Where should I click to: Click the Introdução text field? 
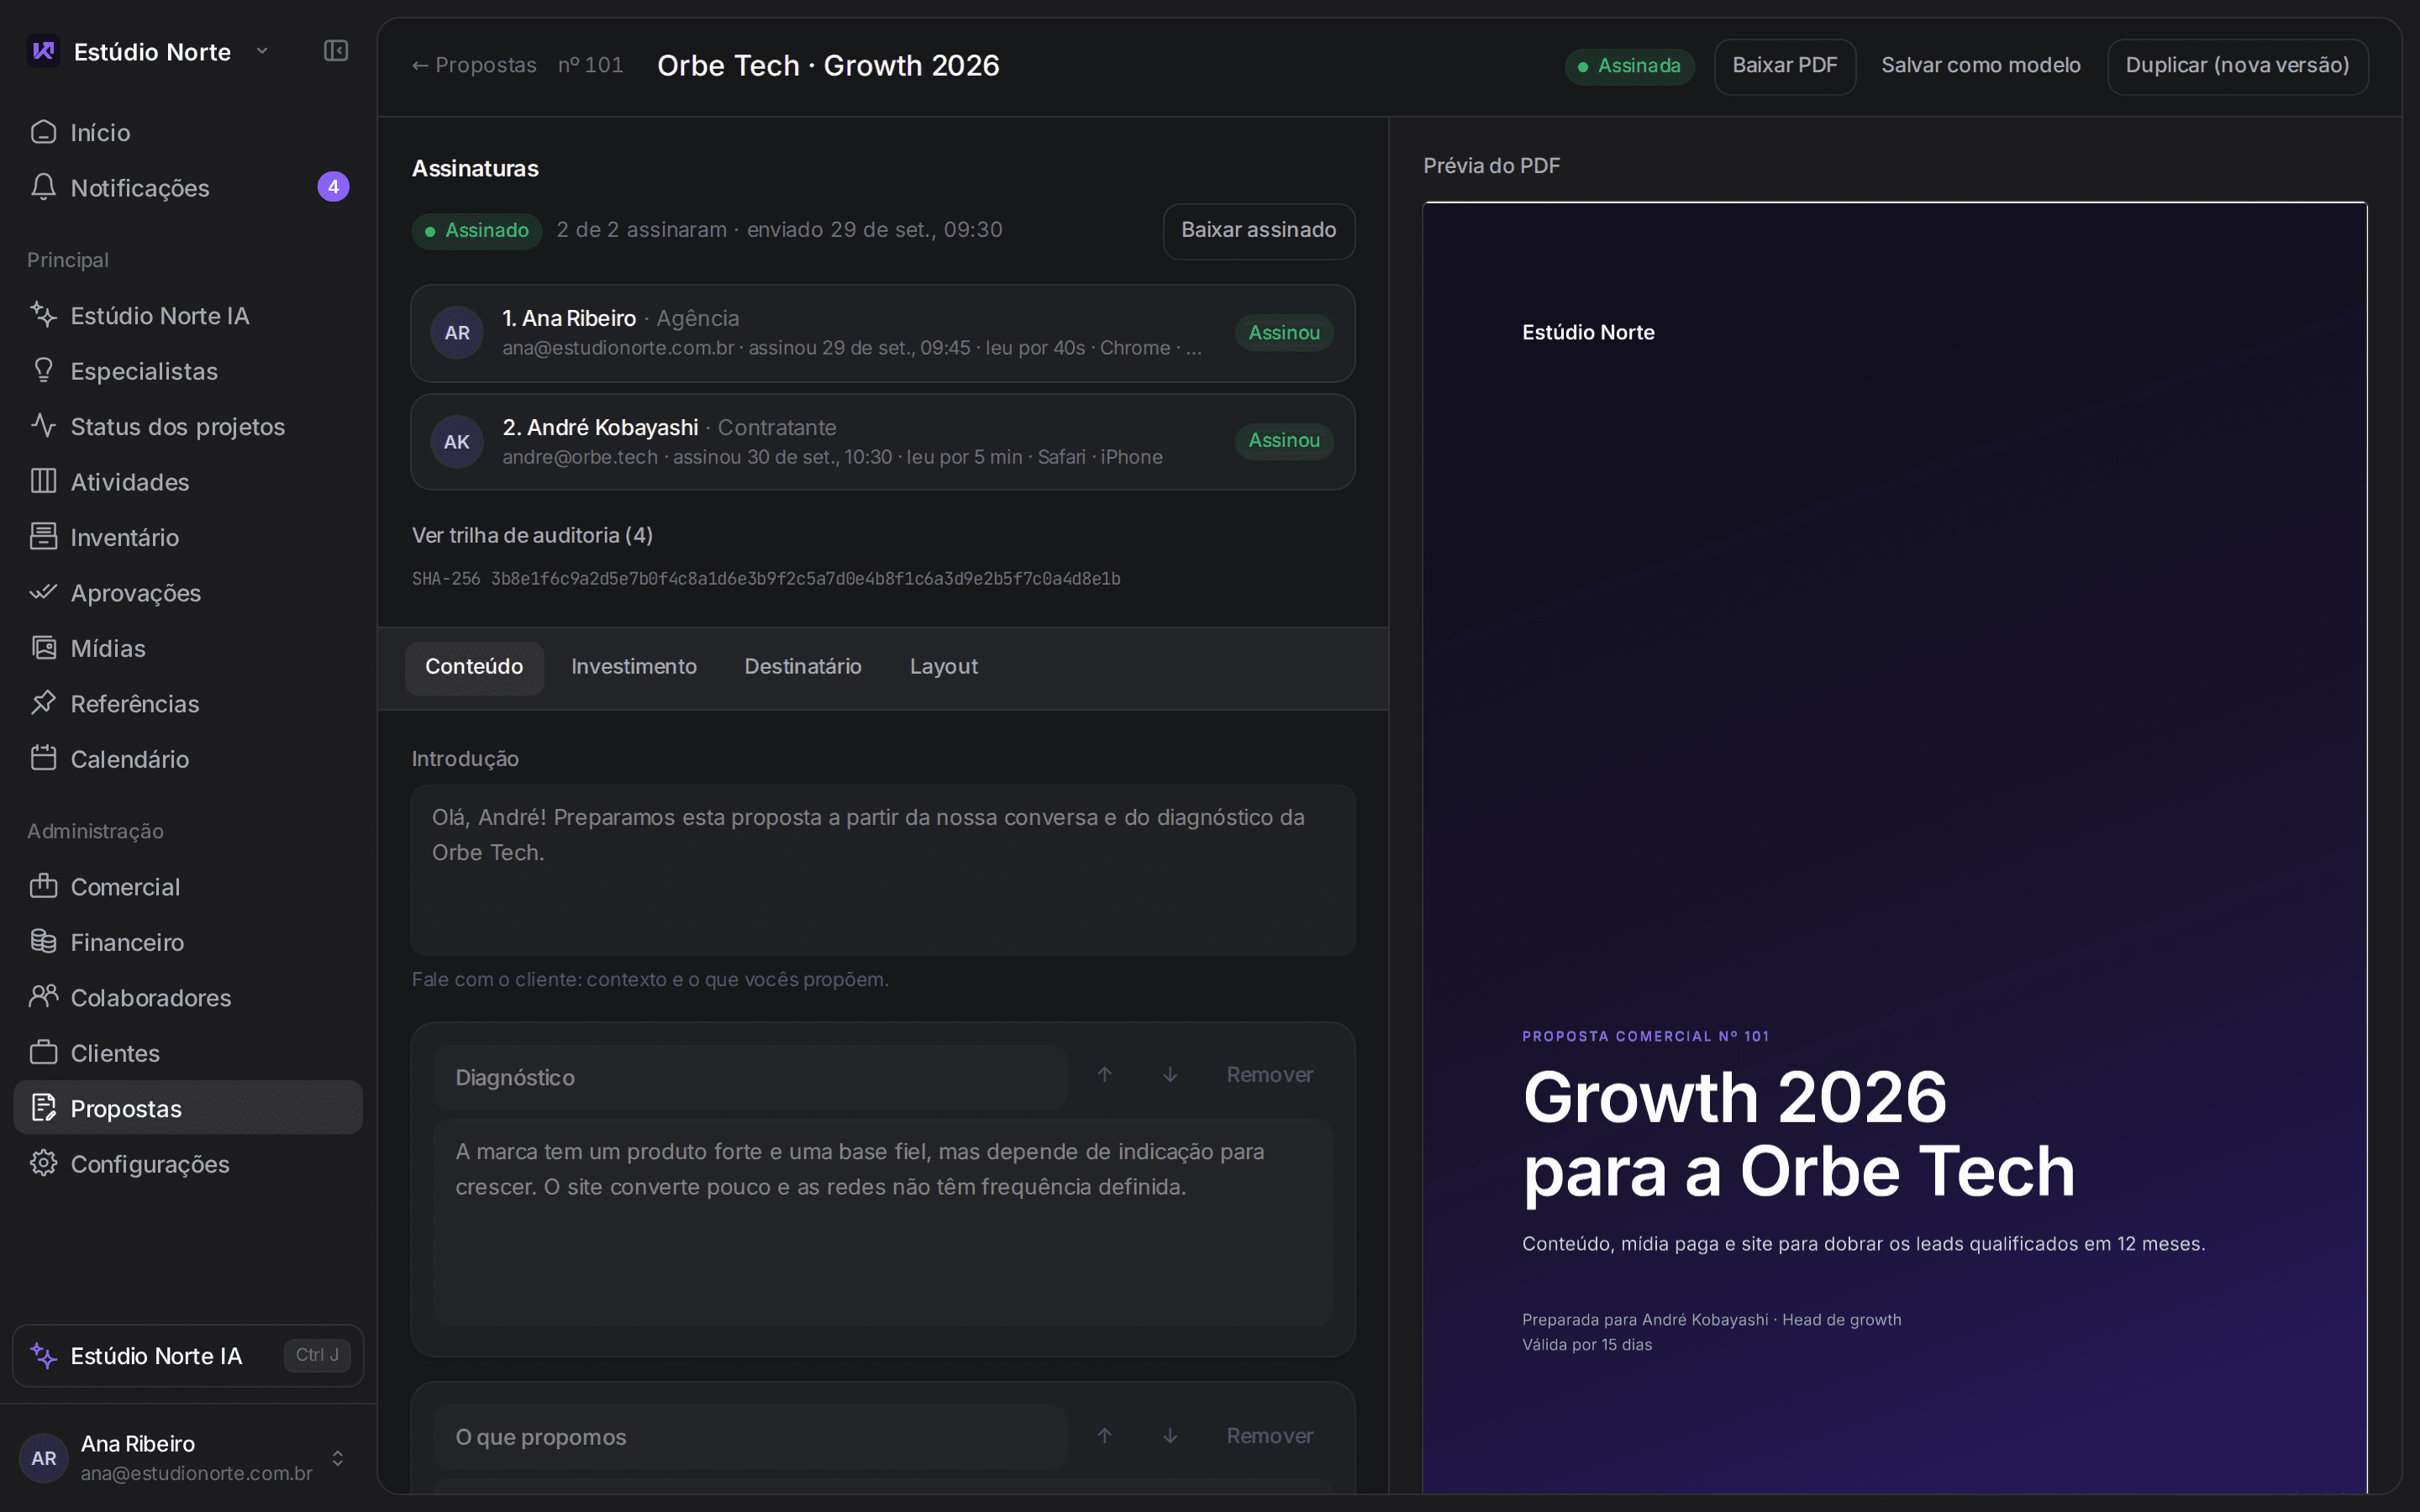point(883,870)
